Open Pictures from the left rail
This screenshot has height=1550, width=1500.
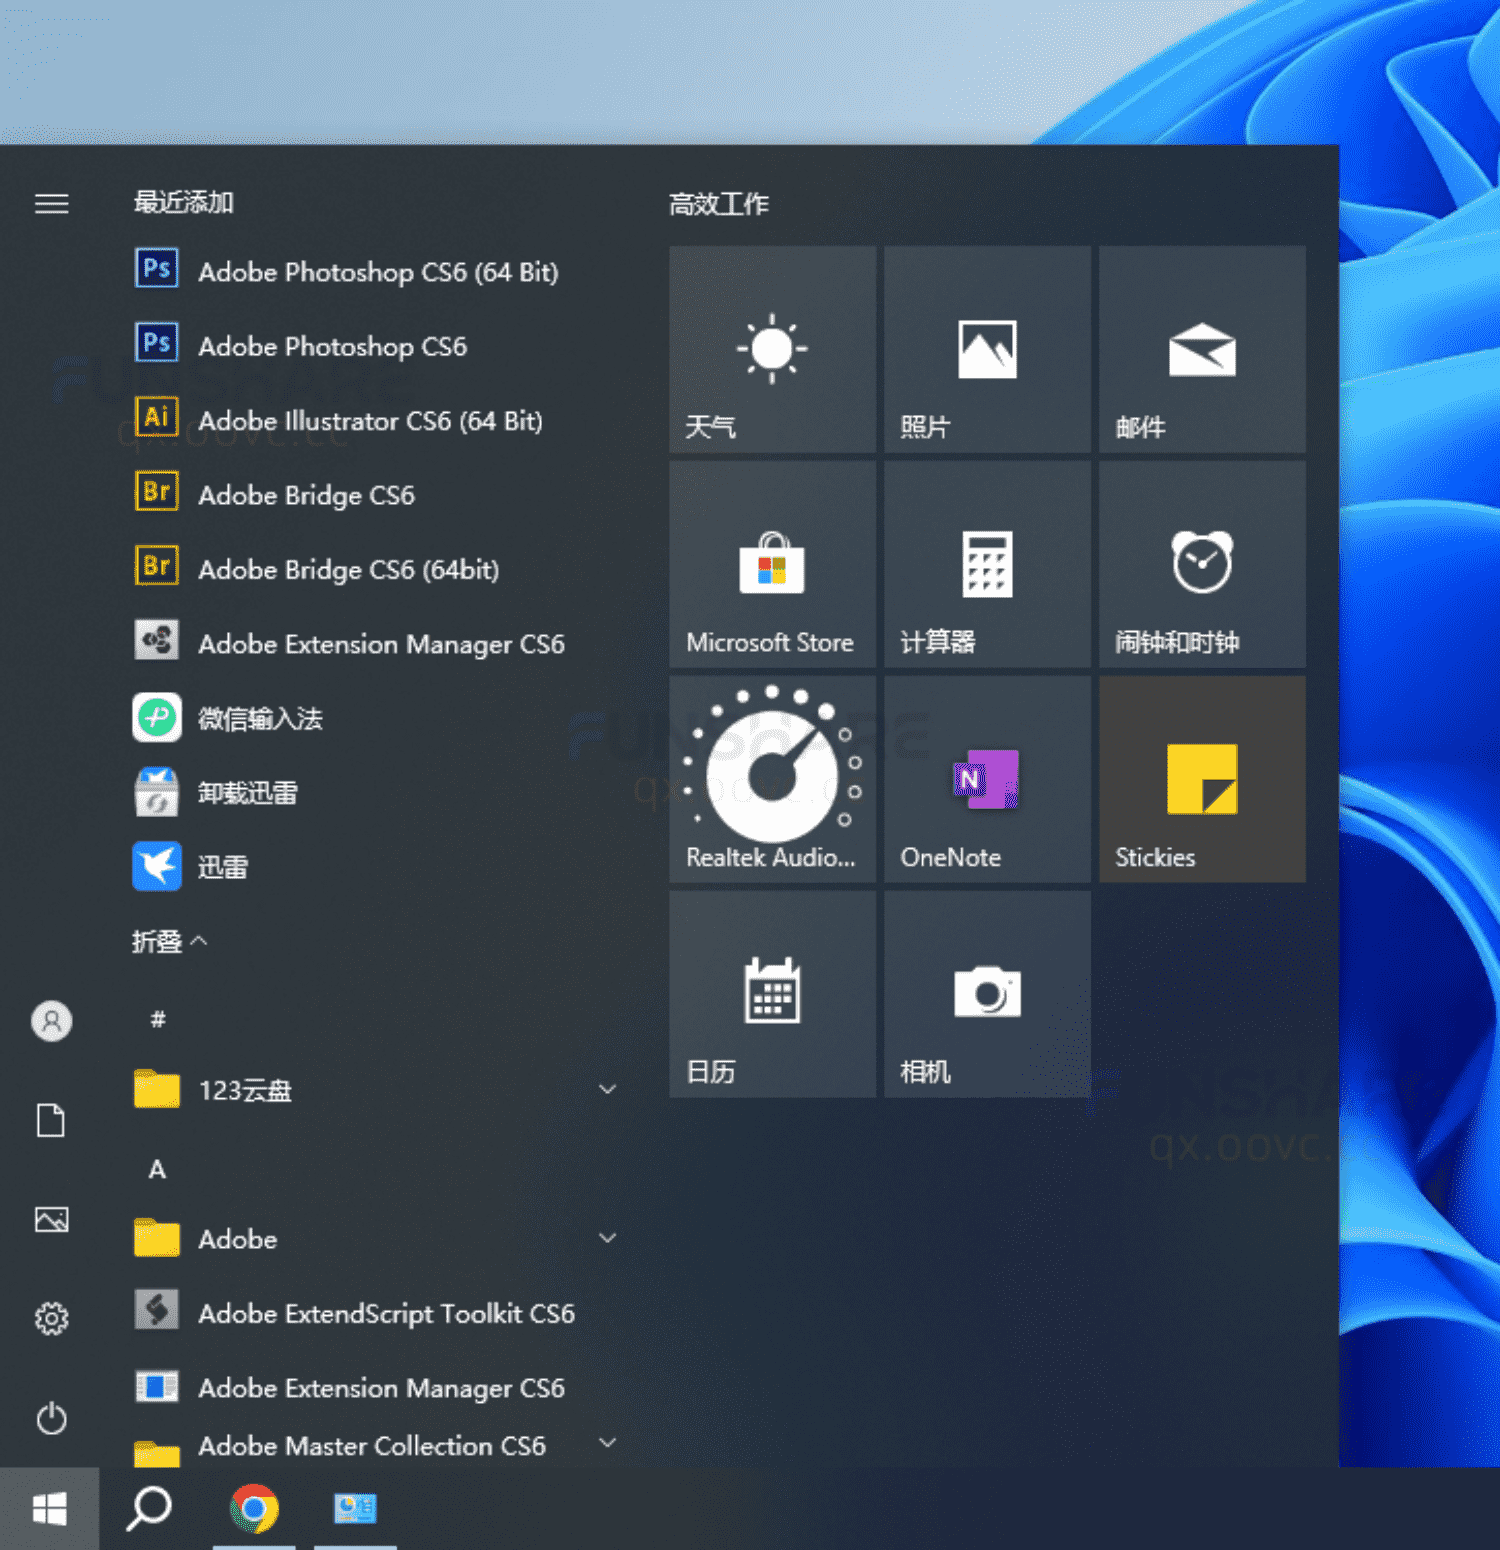52,1219
